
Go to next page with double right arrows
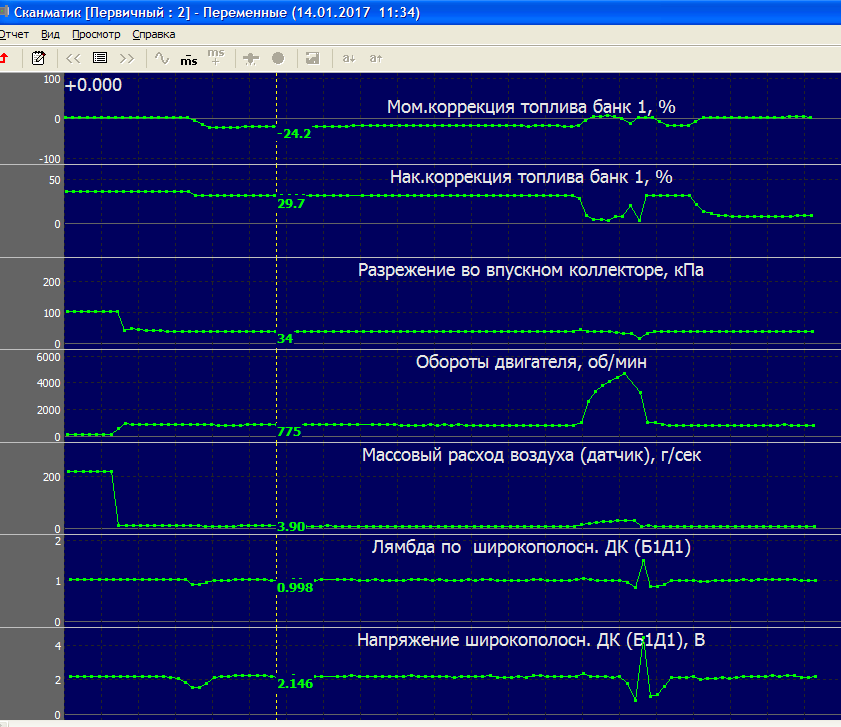127,58
